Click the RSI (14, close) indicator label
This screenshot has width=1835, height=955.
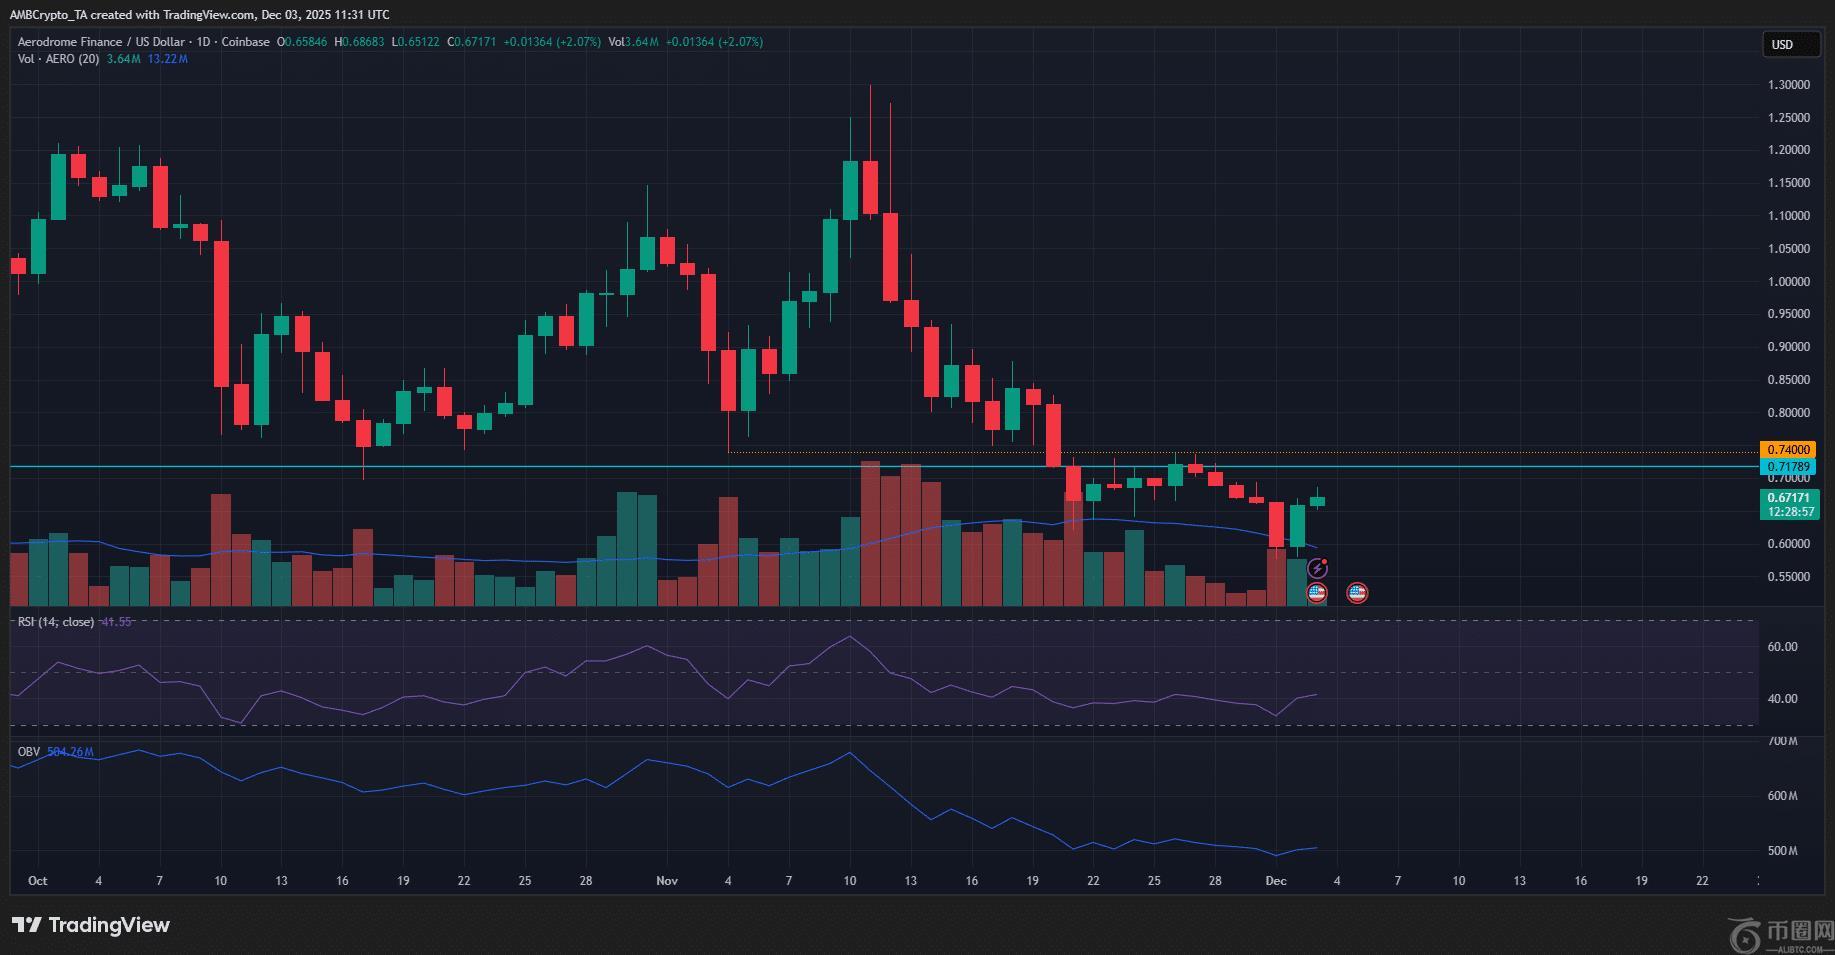pyautogui.click(x=56, y=622)
